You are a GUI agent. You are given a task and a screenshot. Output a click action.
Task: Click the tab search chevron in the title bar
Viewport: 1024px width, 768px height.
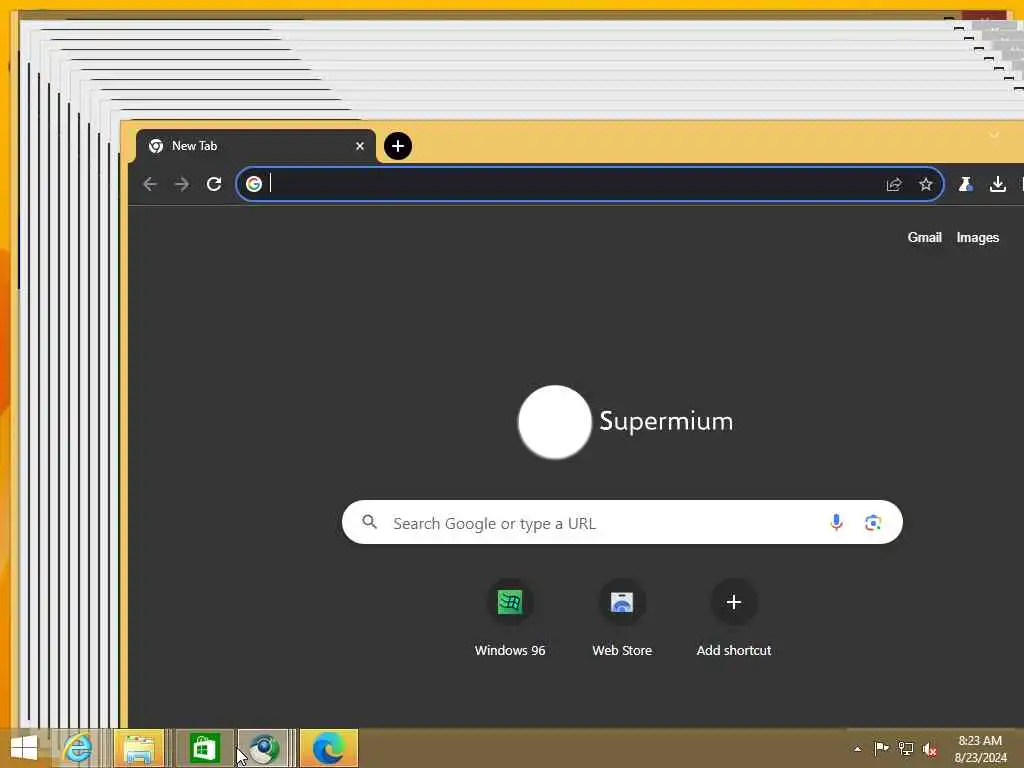[x=994, y=135]
